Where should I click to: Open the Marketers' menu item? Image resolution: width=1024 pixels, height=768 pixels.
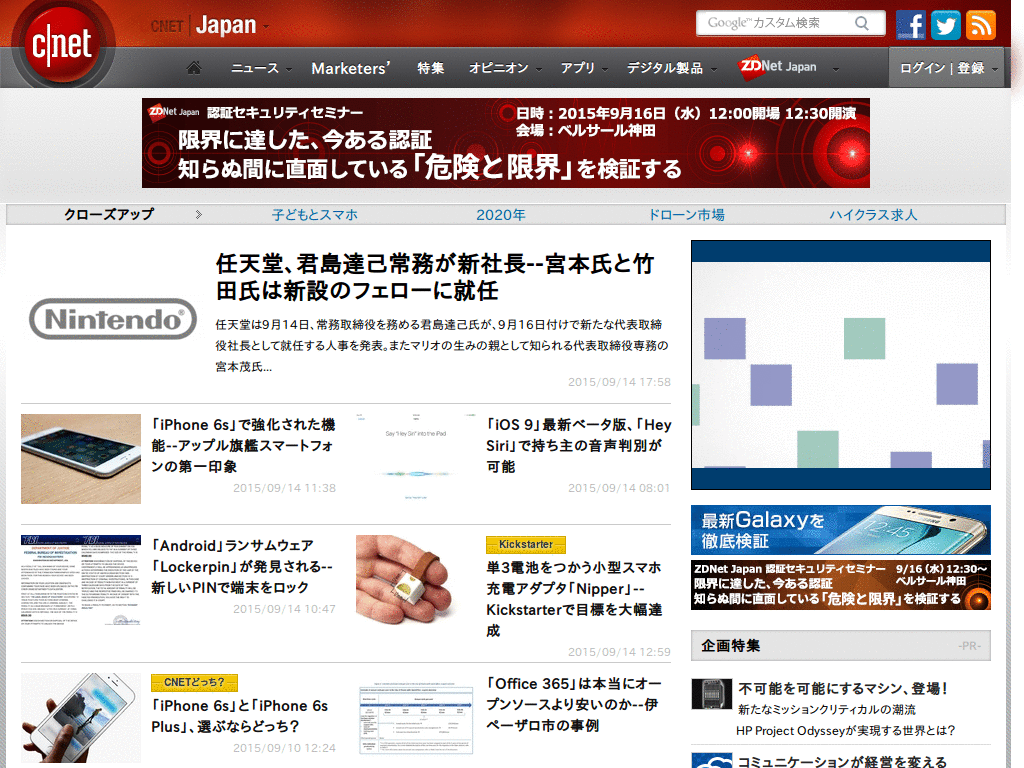point(351,68)
